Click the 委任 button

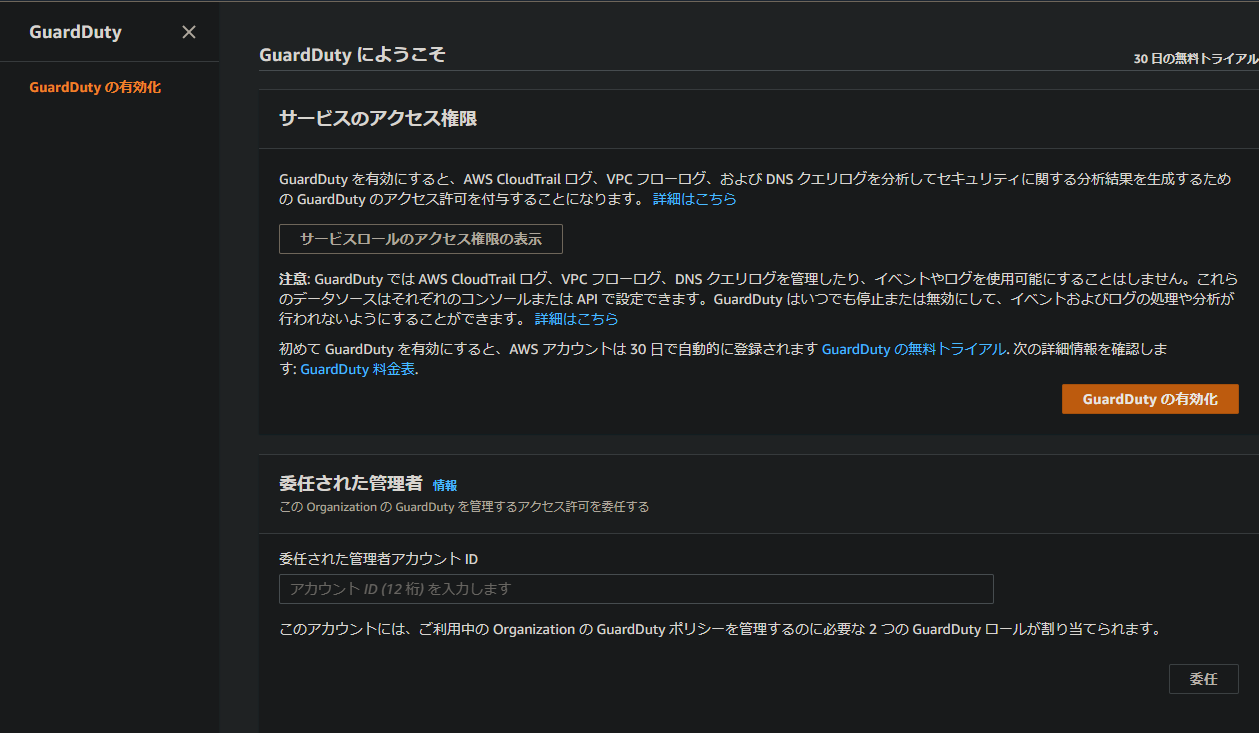click(x=1204, y=679)
